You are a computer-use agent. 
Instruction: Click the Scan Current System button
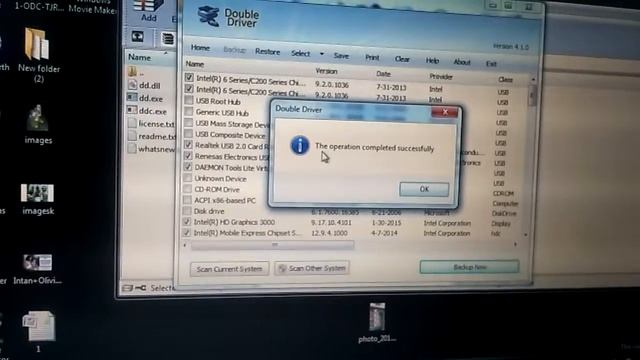[x=229, y=269]
